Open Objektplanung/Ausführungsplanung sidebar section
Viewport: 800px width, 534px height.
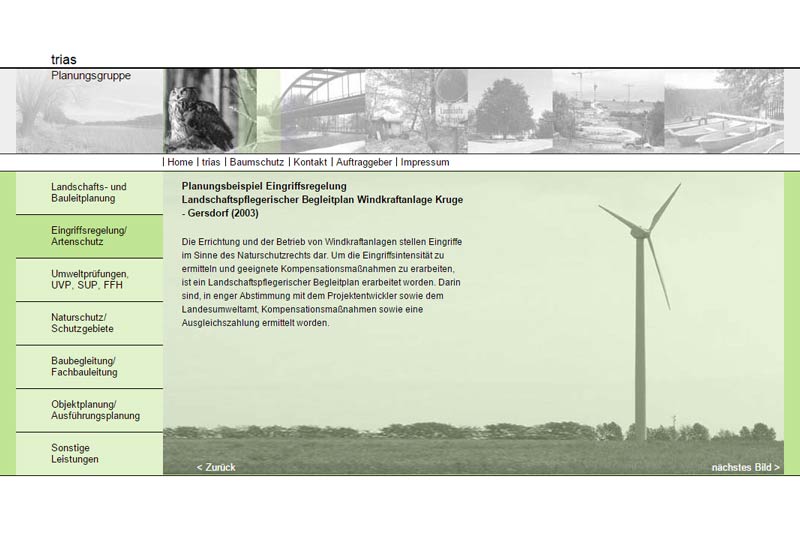click(x=89, y=410)
